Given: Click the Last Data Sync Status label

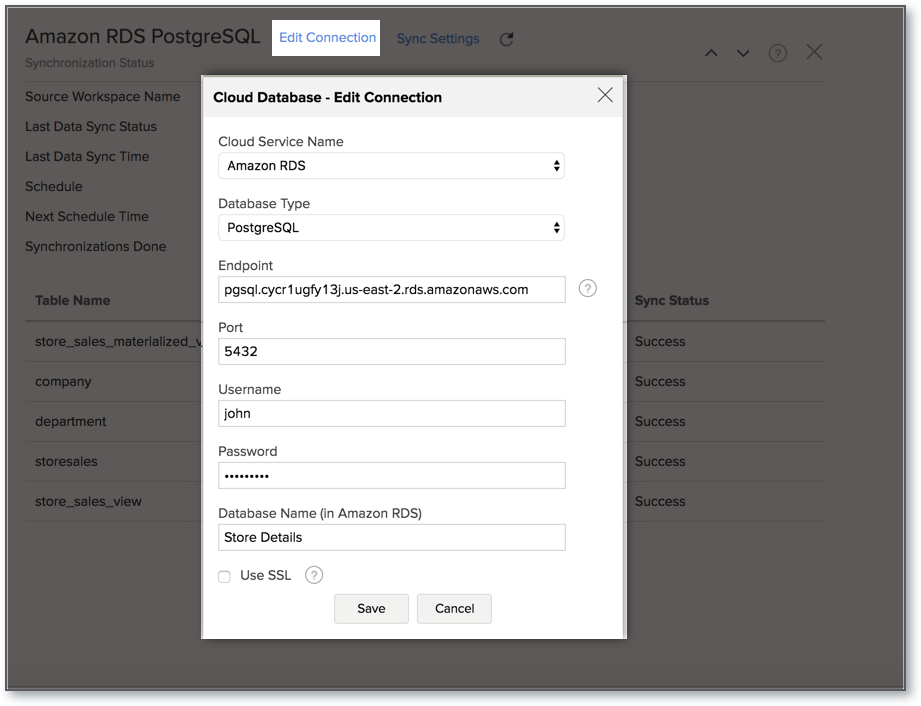Looking at the screenshot, I should (x=91, y=126).
